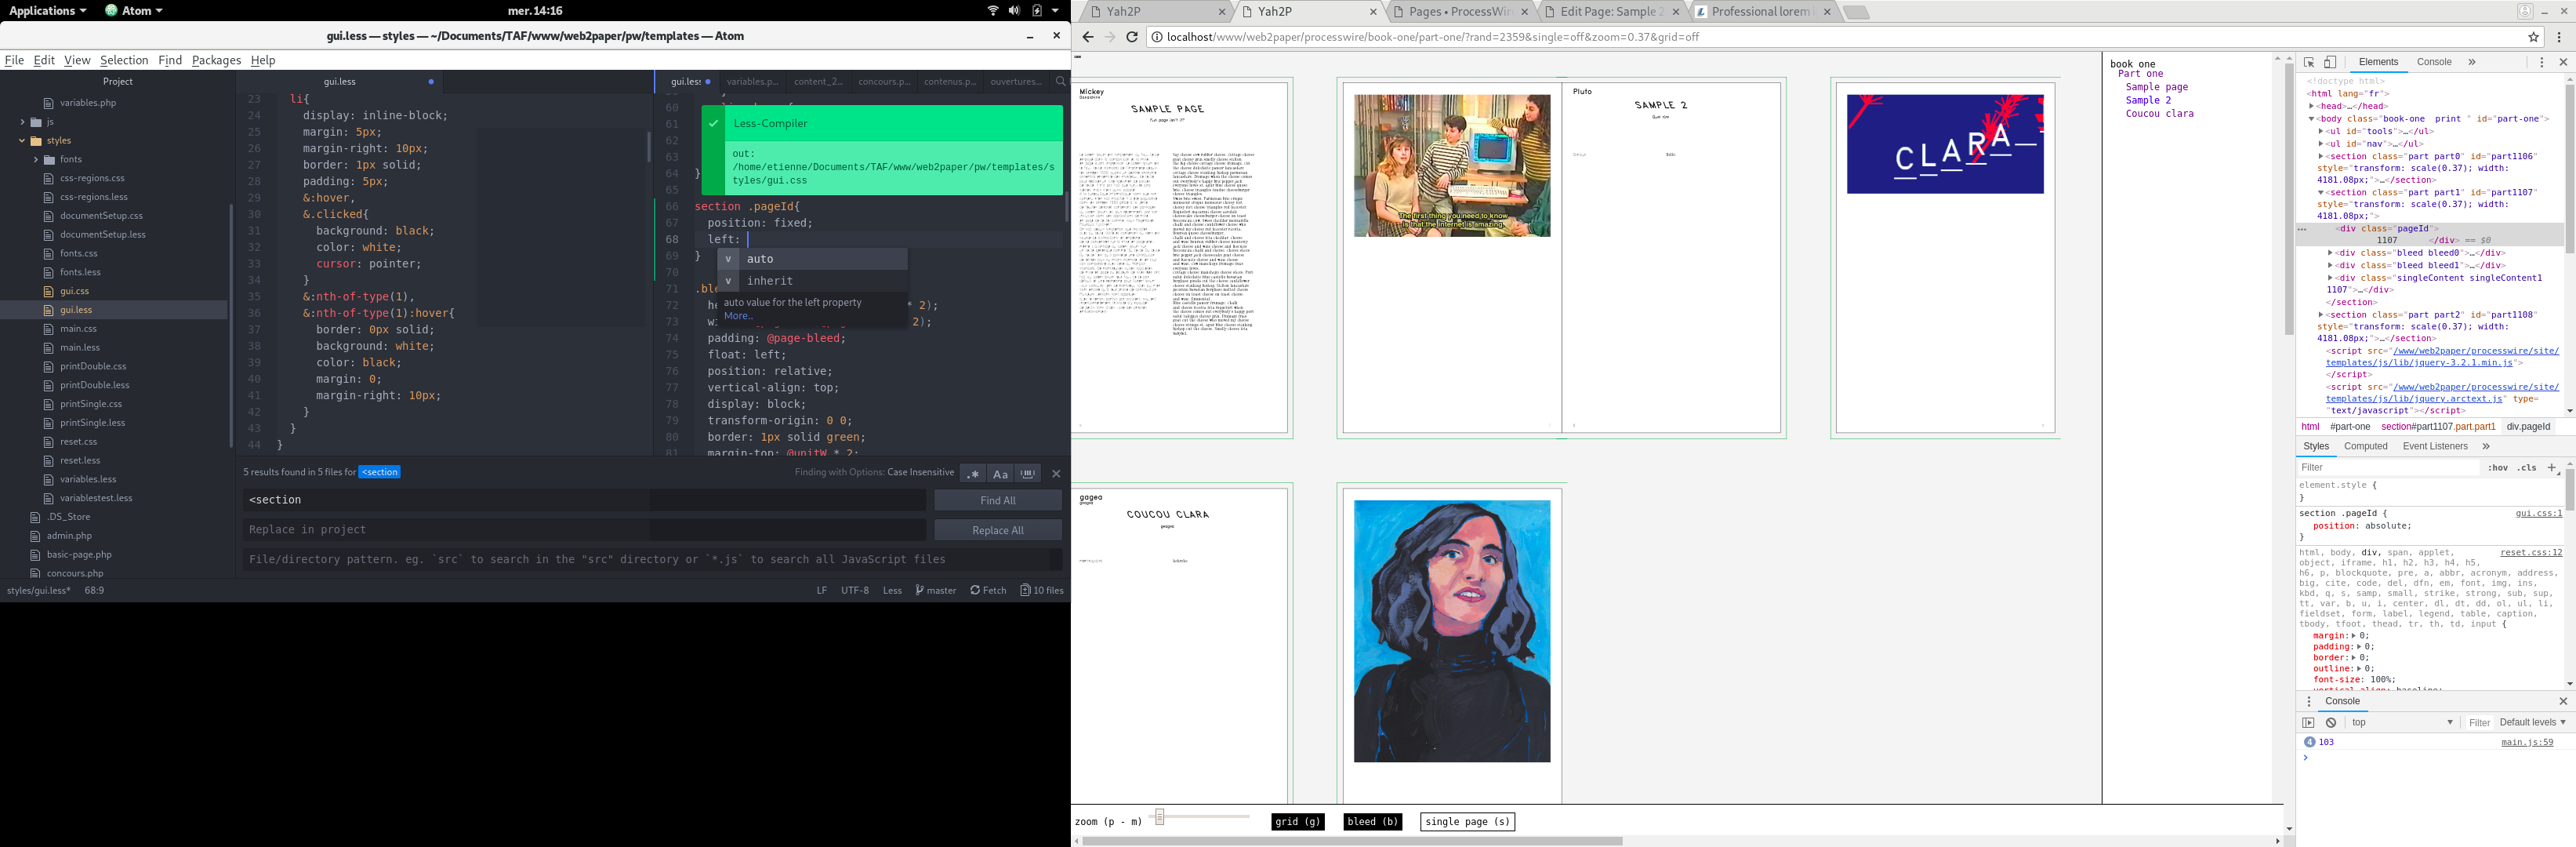Image resolution: width=2576 pixels, height=847 pixels.
Task: Open the Default levels dropdown in the console
Action: click(2532, 722)
